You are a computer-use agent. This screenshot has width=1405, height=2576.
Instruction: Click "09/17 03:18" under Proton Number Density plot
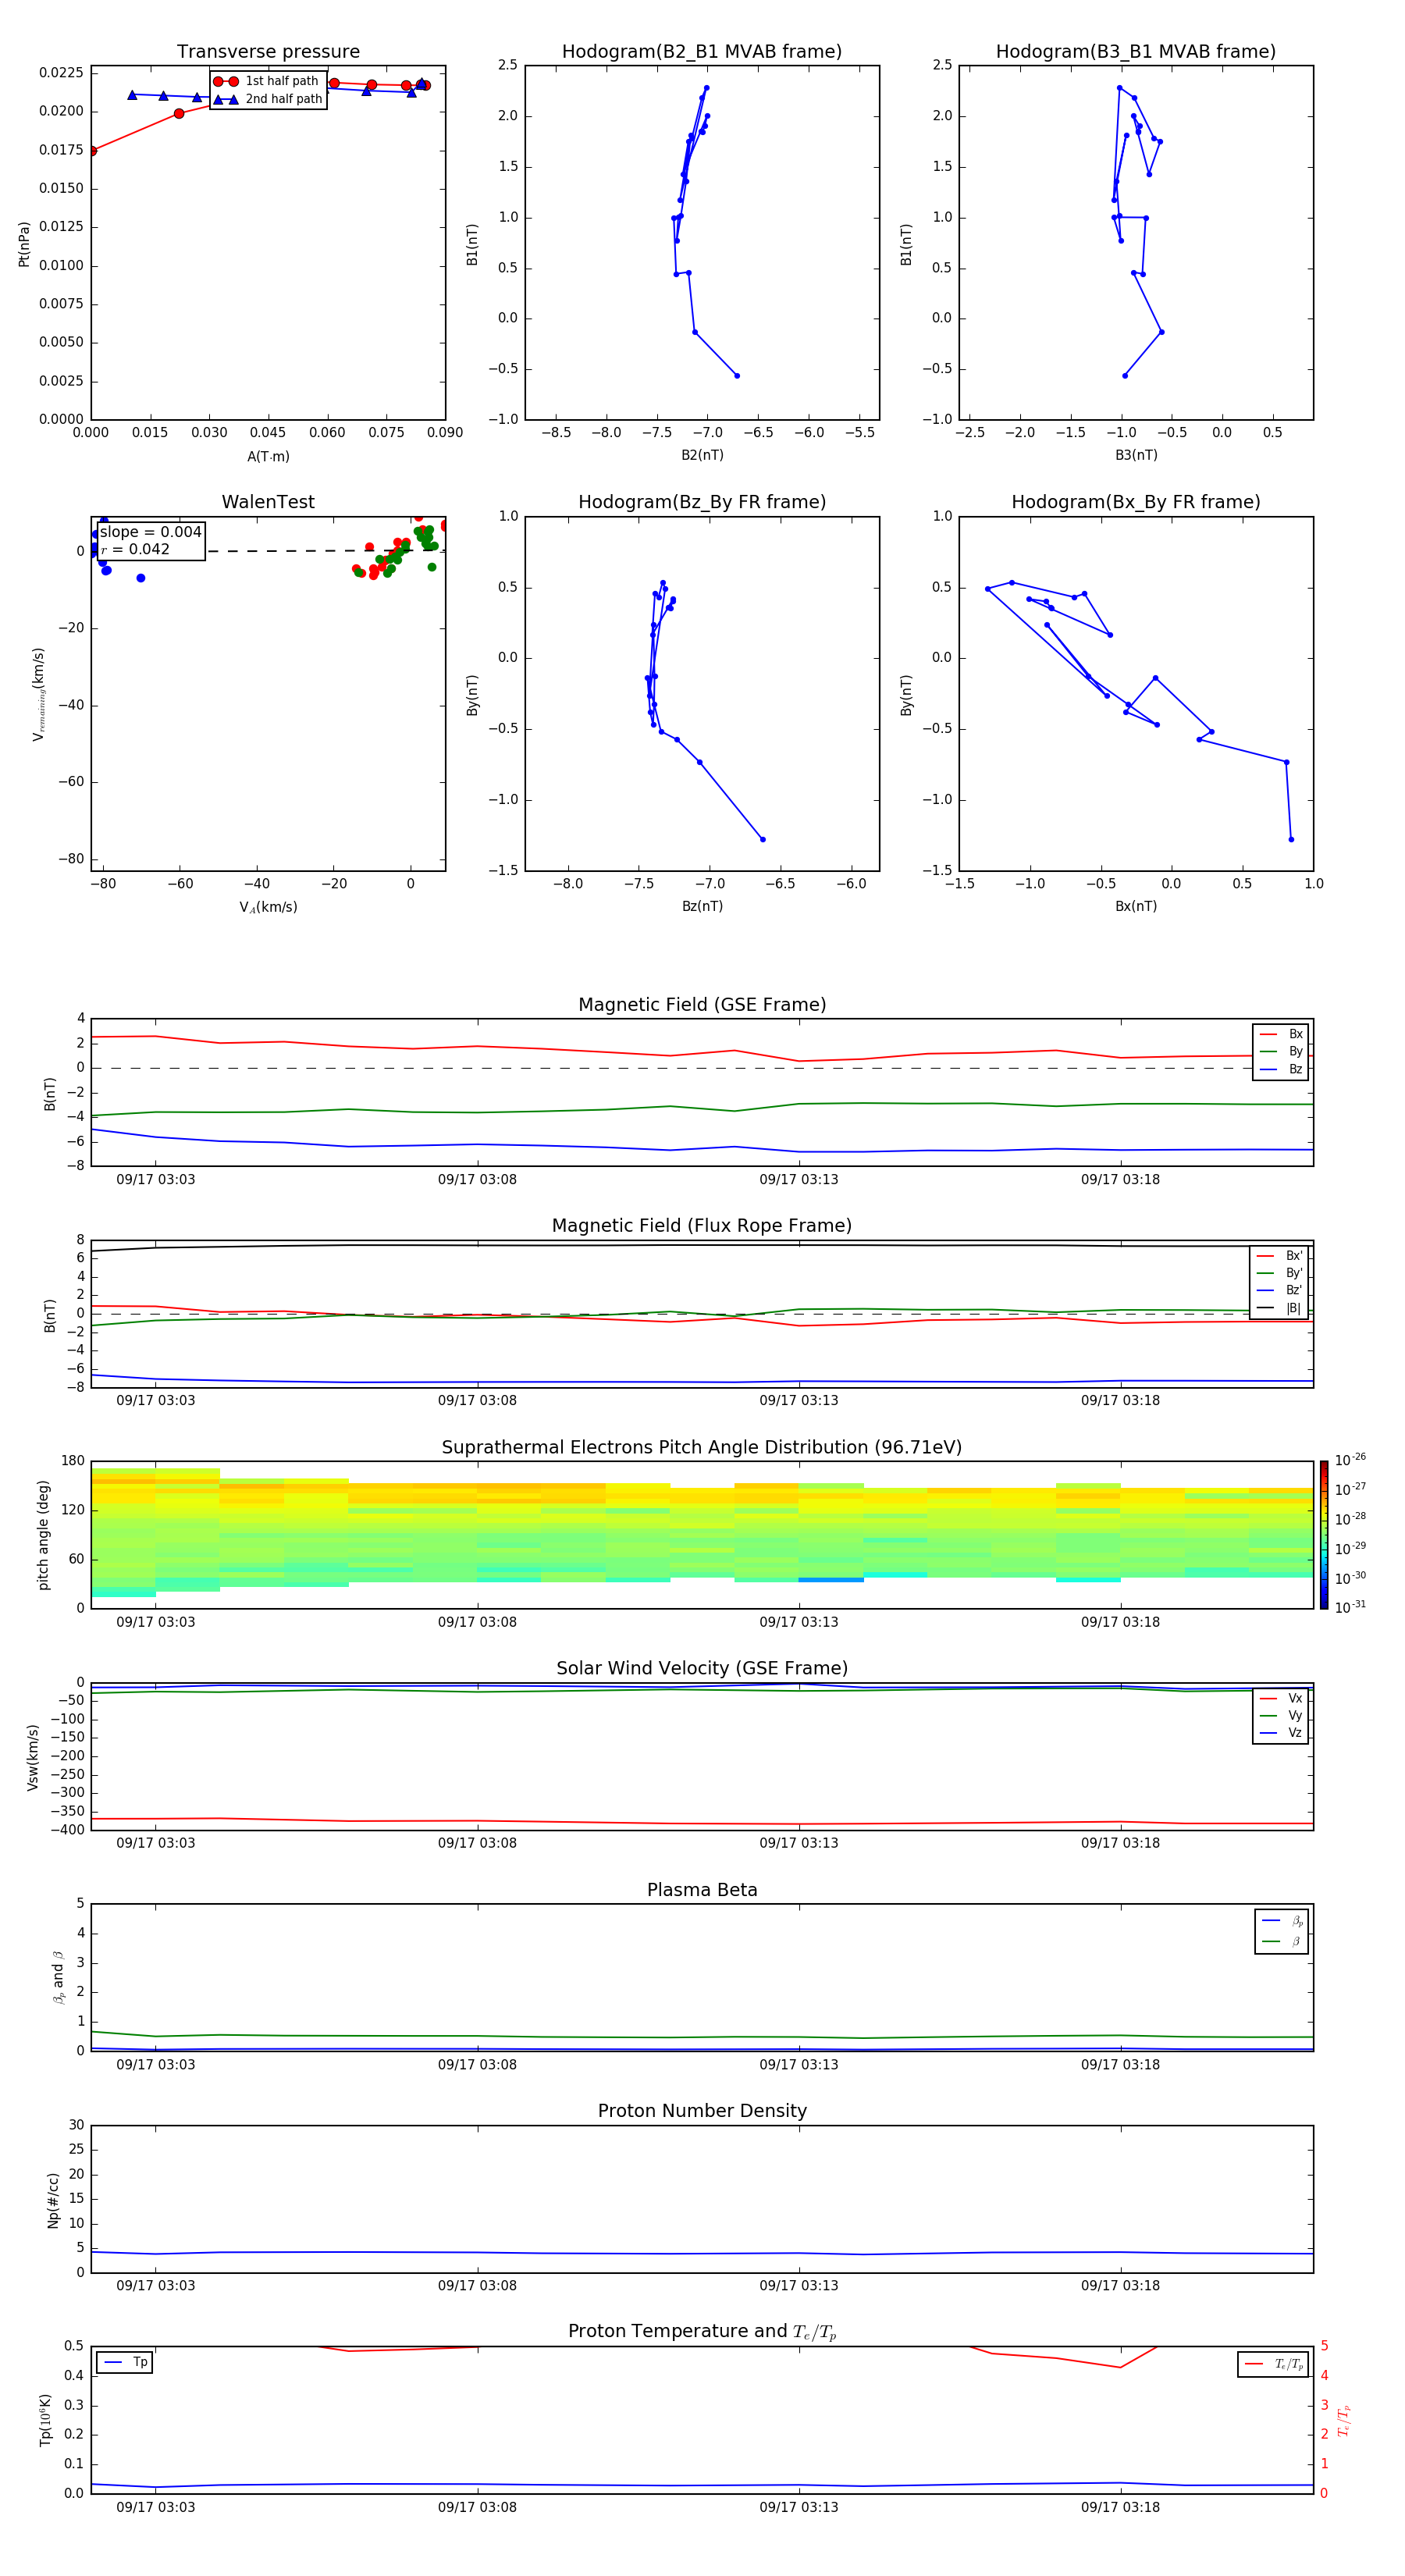(x=1120, y=2286)
